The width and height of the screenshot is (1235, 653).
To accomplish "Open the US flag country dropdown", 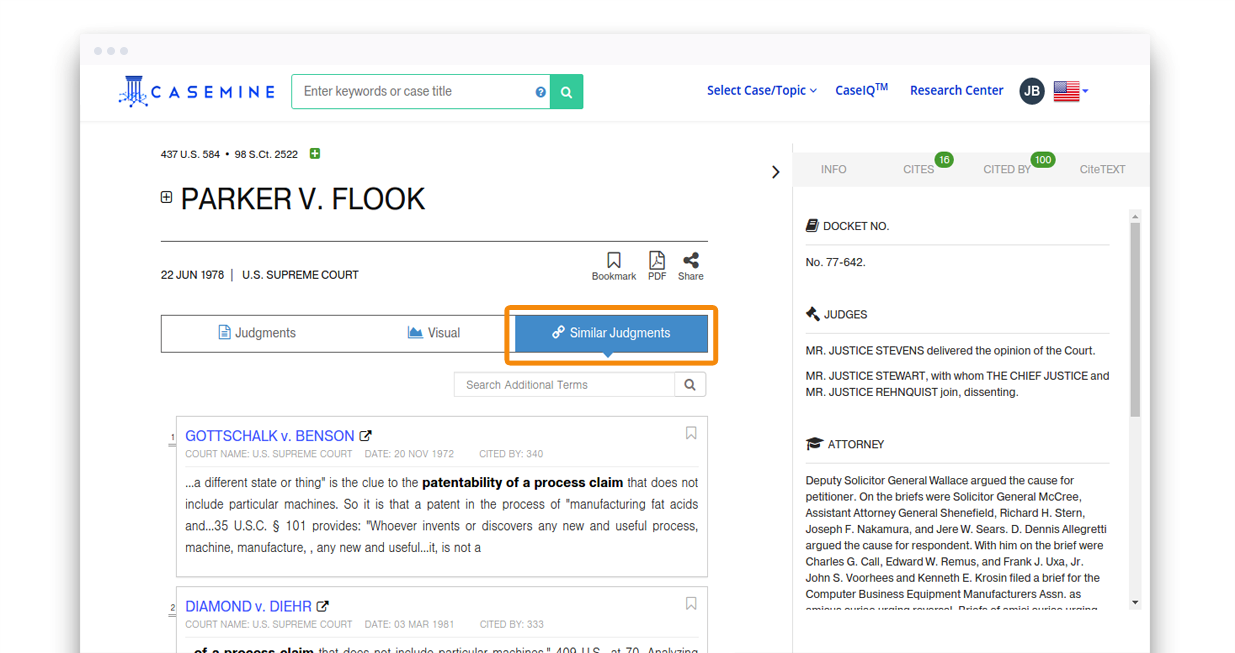I will pos(1070,91).
